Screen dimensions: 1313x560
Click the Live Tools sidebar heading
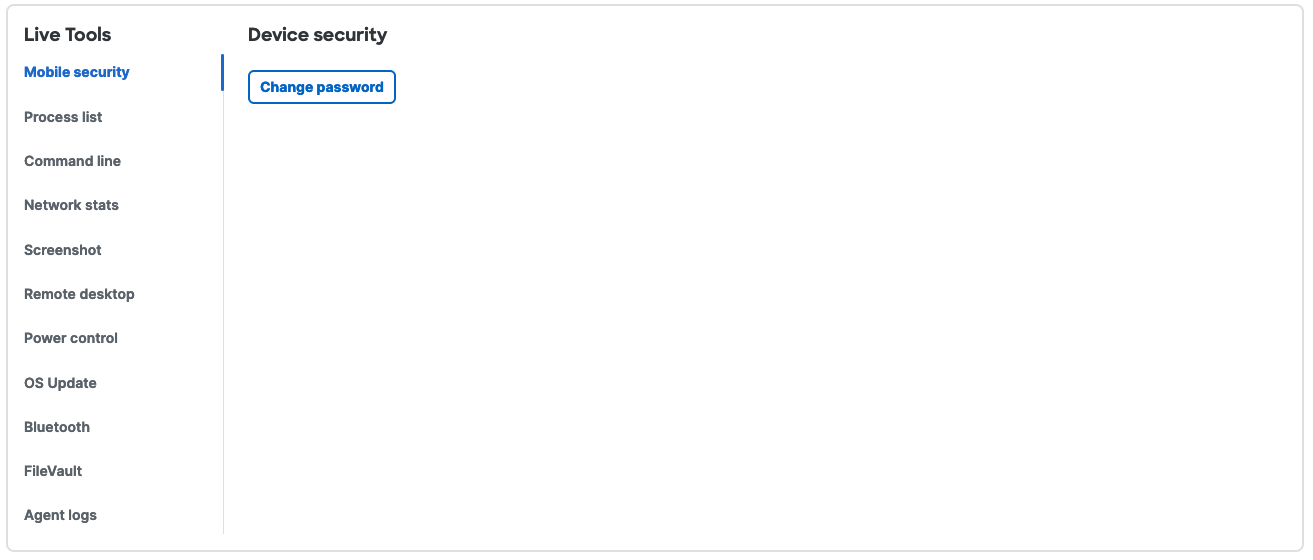[x=68, y=35]
